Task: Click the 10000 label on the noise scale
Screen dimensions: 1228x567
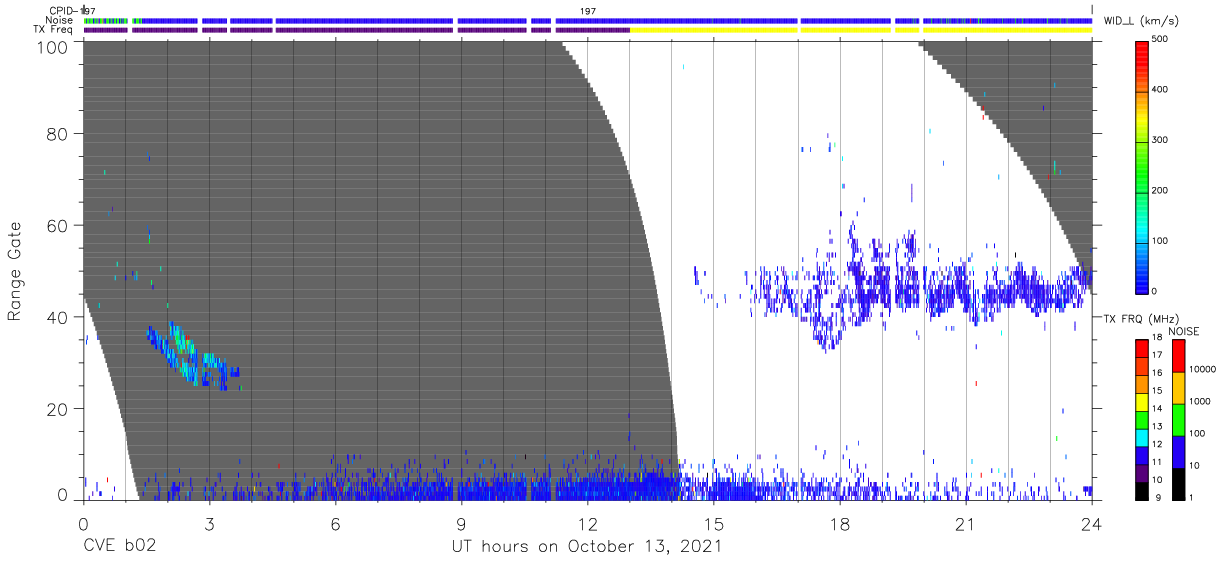Action: click(1204, 369)
